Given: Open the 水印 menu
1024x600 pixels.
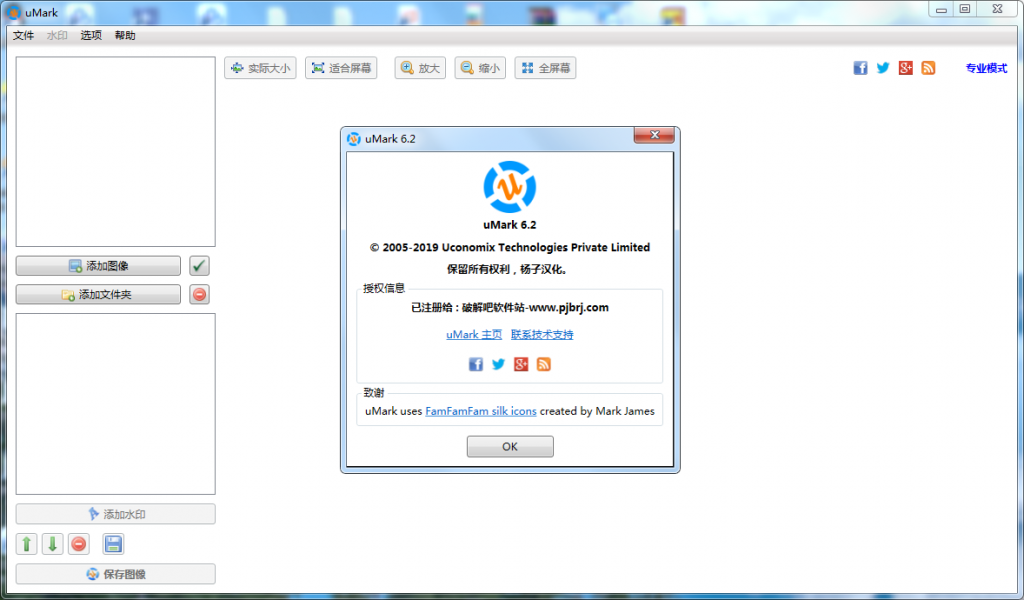Looking at the screenshot, I should 57,35.
